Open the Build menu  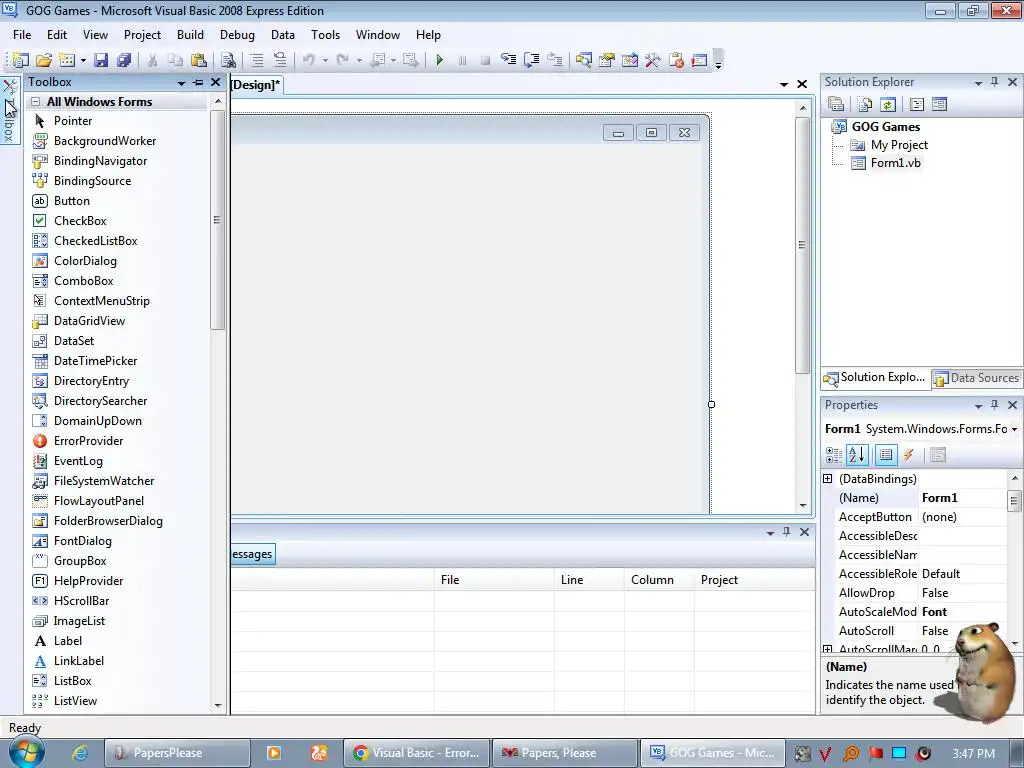coord(190,35)
